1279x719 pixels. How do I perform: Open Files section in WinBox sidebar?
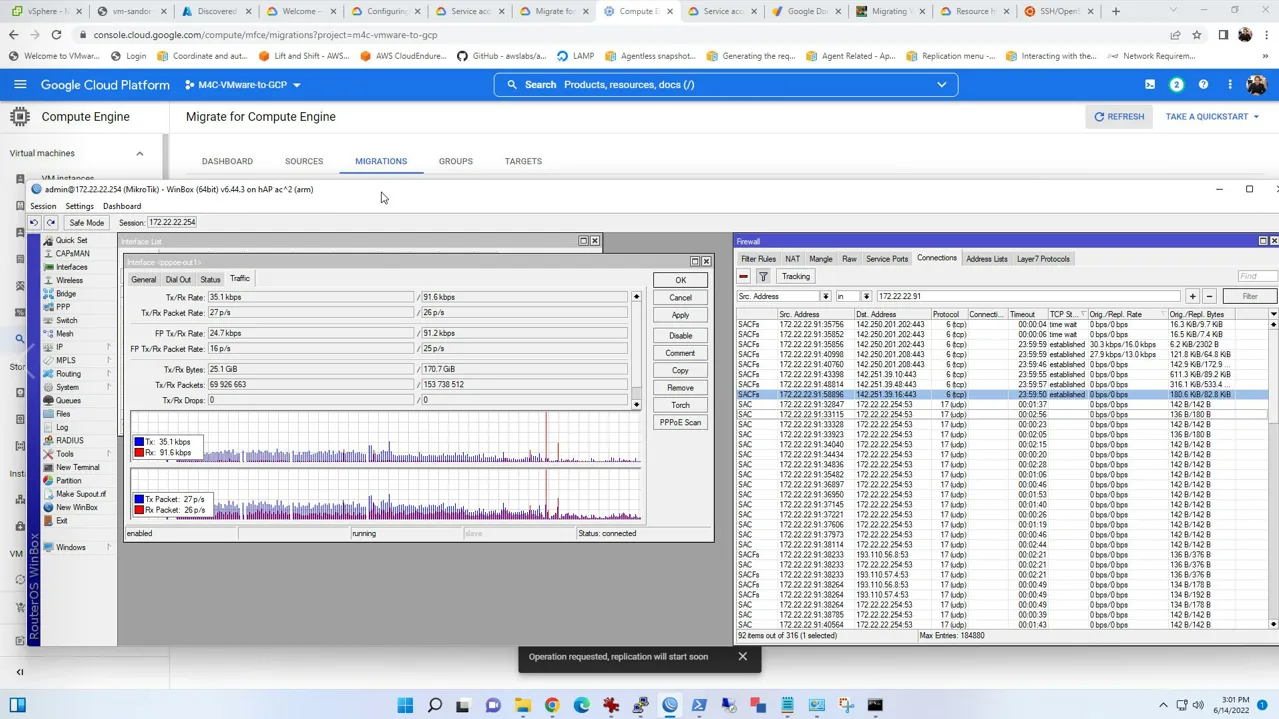[x=63, y=414]
